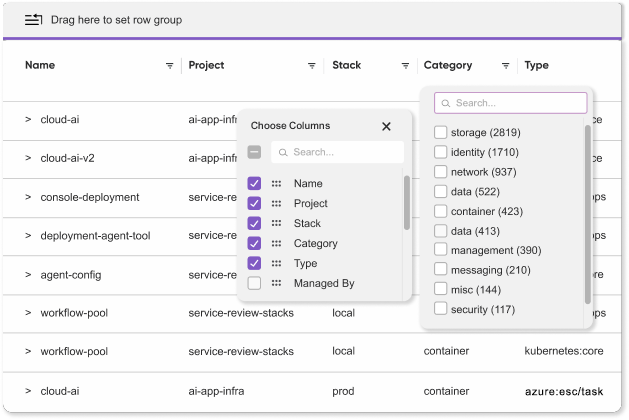Image resolution: width=629 pixels, height=420 pixels.
Task: Expand the deployment-agent-tool row
Action: tap(28, 235)
